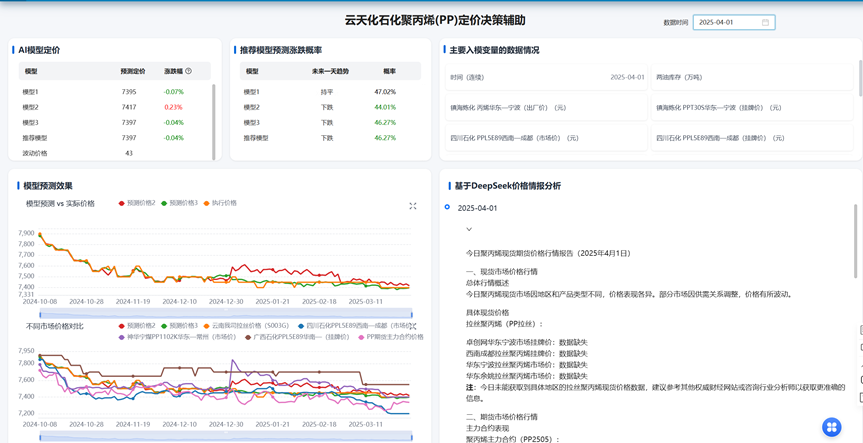
Task: Open the 数据时间 date picker dropdown
Action: coord(733,22)
